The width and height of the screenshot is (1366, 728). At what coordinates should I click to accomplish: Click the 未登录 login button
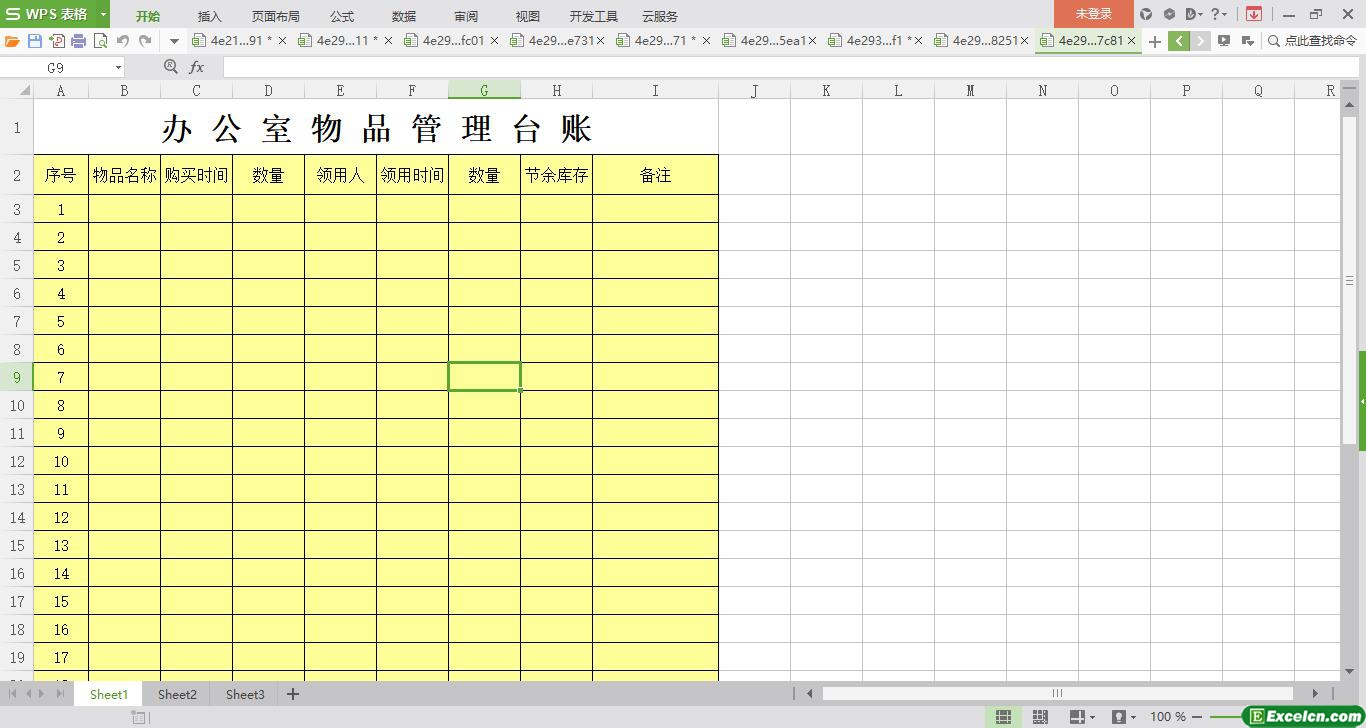[x=1093, y=14]
